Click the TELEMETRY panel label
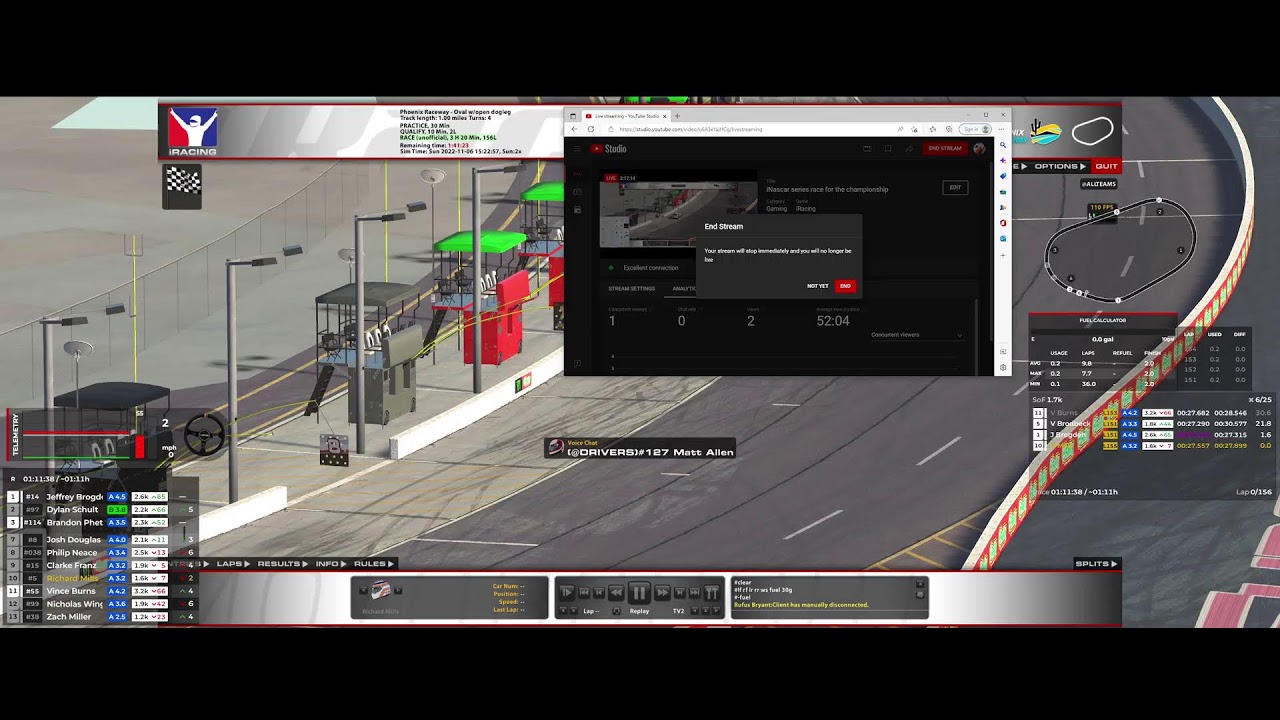 15,435
